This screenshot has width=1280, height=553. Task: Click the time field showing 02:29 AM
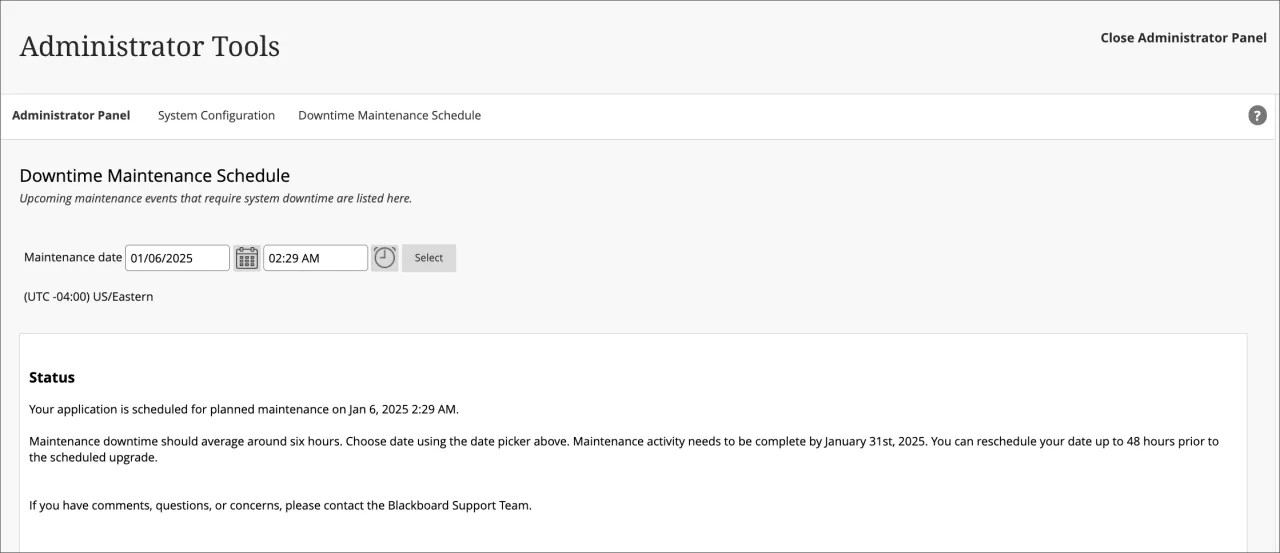315,258
